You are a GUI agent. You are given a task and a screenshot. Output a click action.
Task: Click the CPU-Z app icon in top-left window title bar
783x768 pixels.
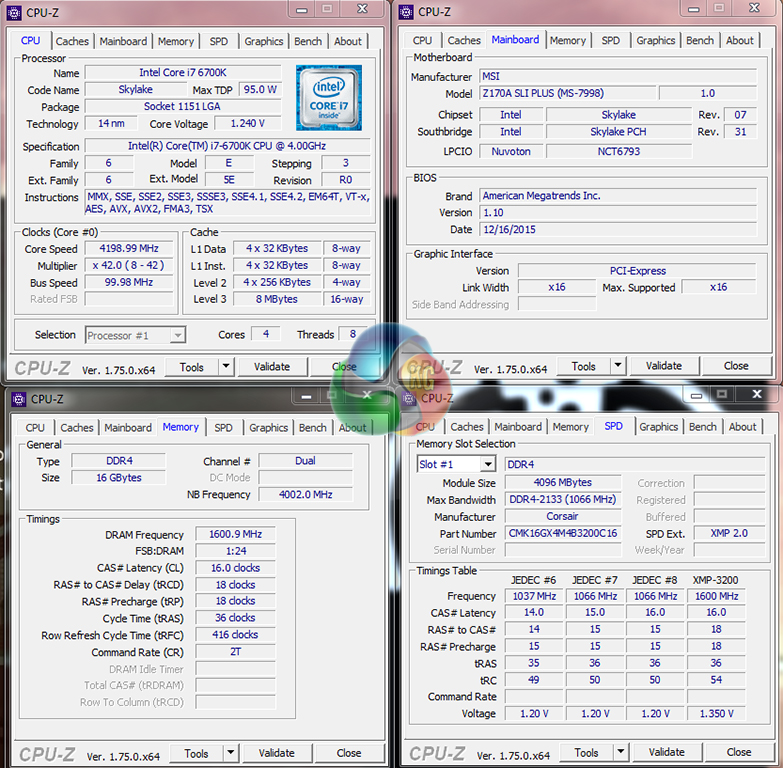14,12
